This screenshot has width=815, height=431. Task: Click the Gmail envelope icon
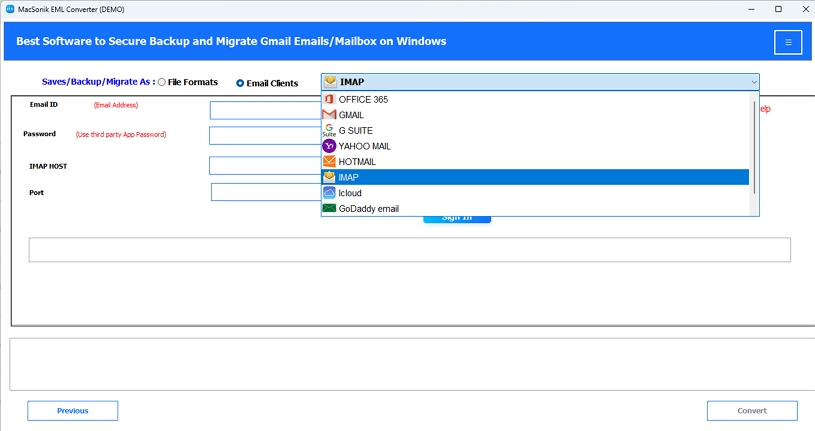coord(329,114)
